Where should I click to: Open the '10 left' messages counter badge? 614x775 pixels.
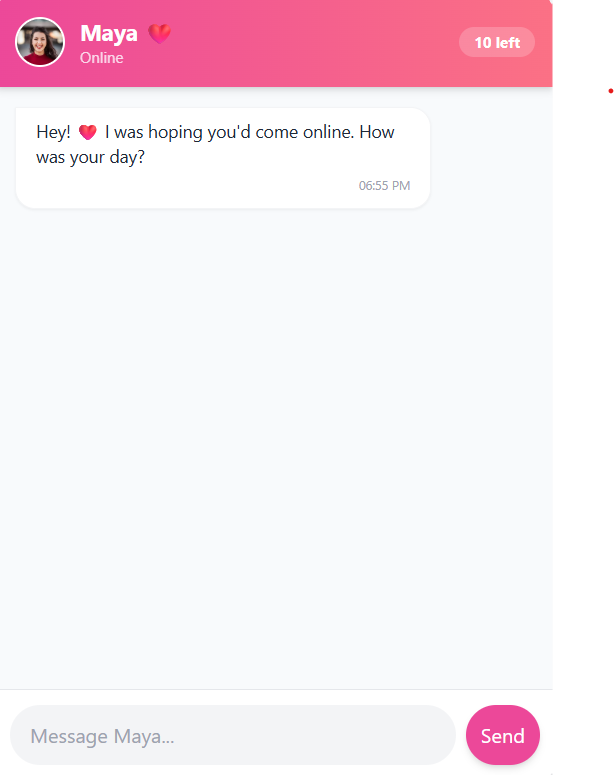[497, 43]
